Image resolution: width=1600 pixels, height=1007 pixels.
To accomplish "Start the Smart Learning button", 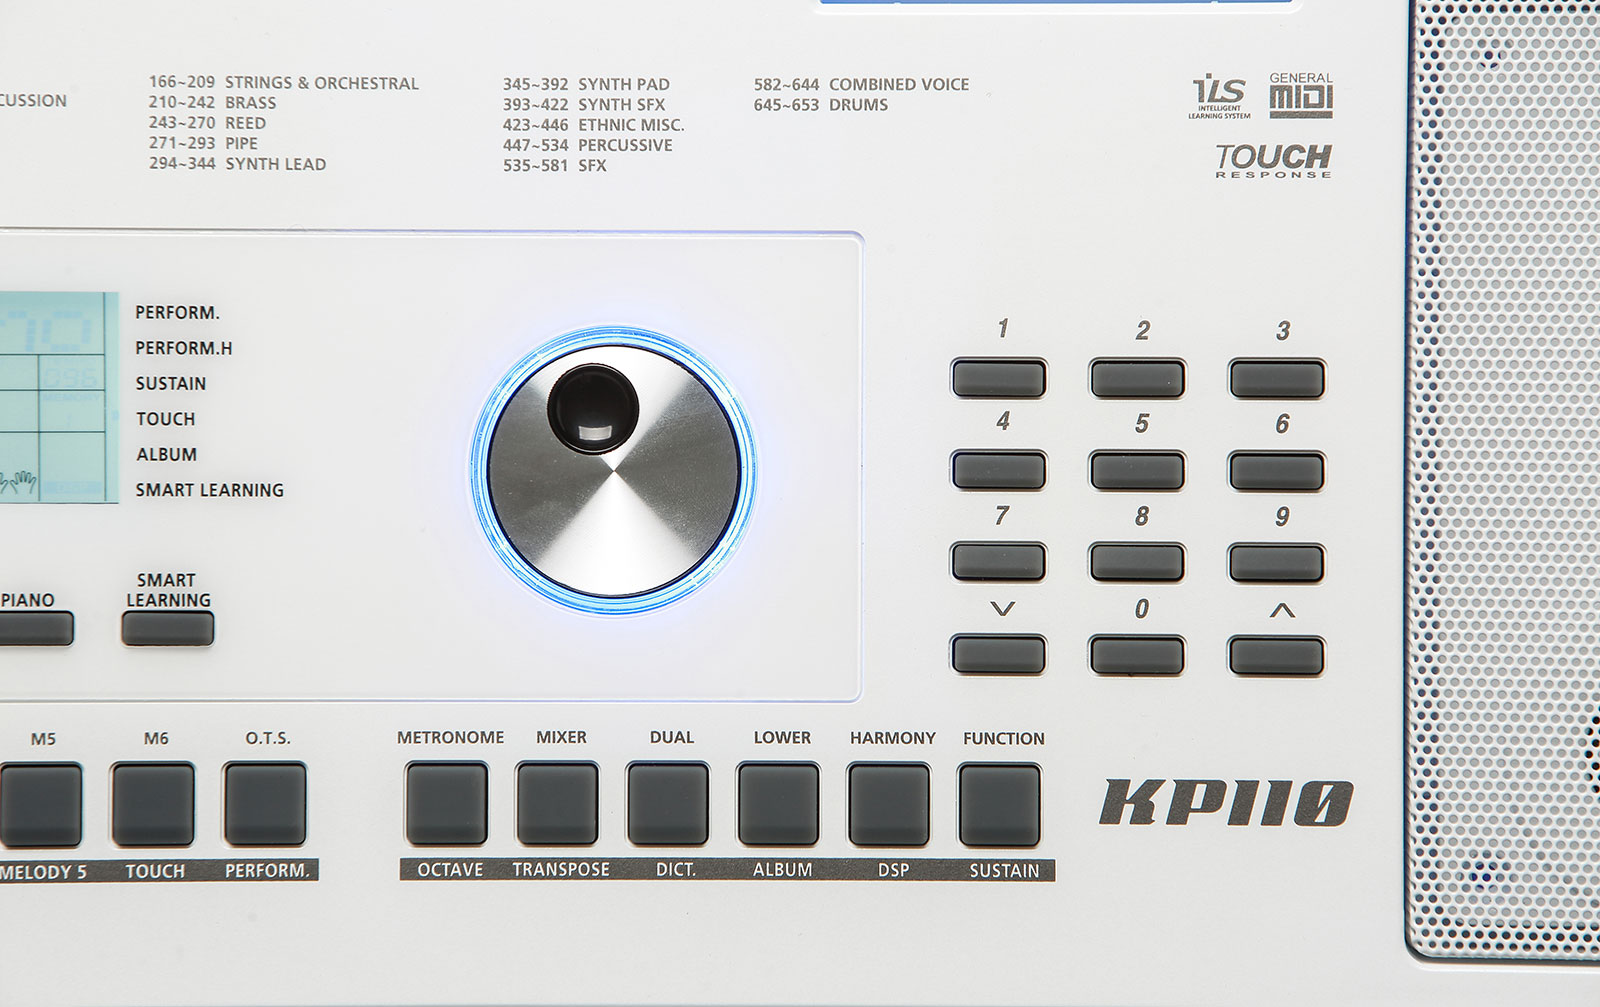I will [x=168, y=628].
